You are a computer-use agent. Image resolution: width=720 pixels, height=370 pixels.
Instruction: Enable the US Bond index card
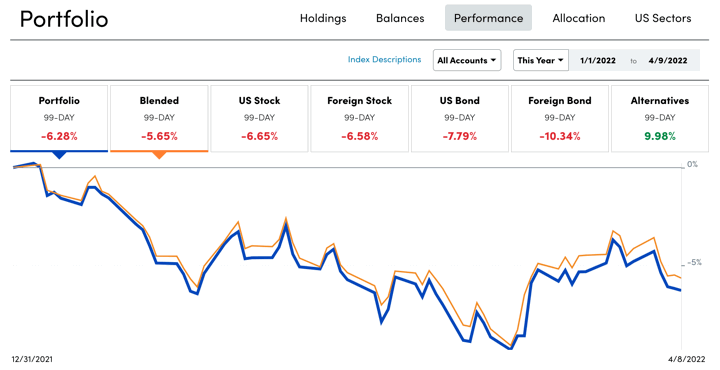pyautogui.click(x=460, y=118)
